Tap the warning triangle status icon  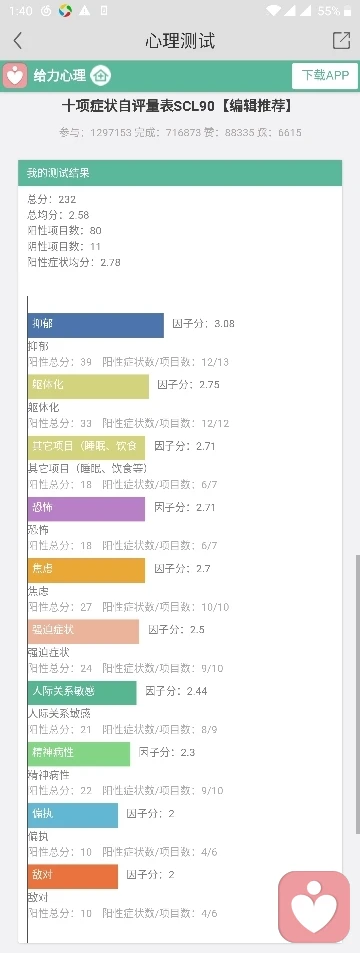tap(85, 11)
